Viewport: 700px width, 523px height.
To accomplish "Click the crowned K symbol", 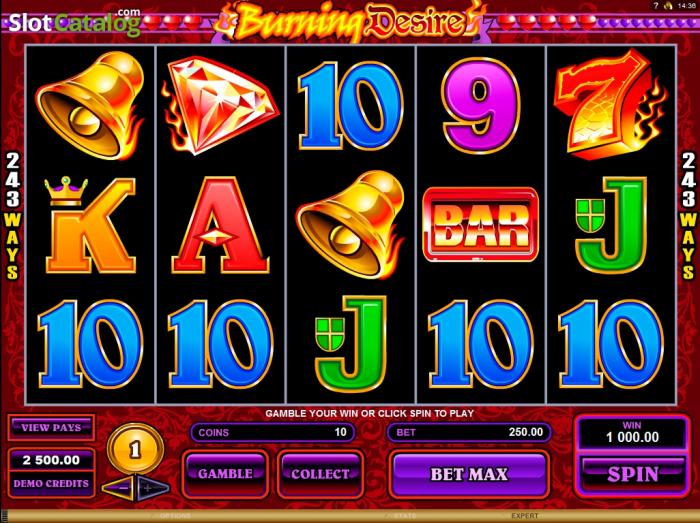I will (x=90, y=225).
